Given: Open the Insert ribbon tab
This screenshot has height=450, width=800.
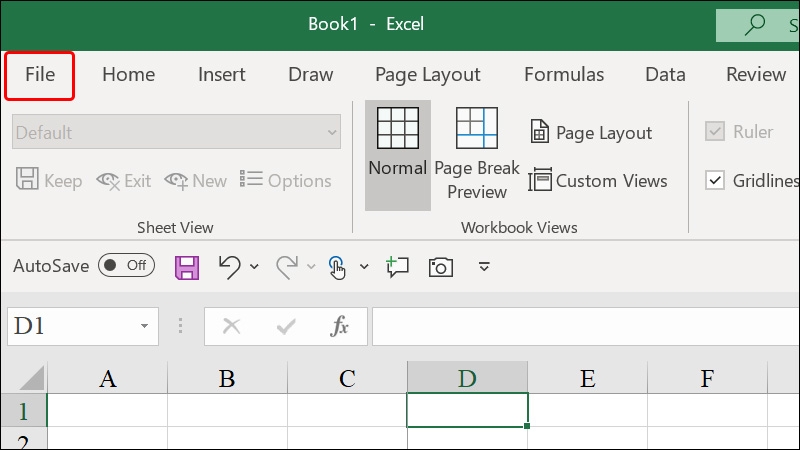Looking at the screenshot, I should tap(221, 75).
